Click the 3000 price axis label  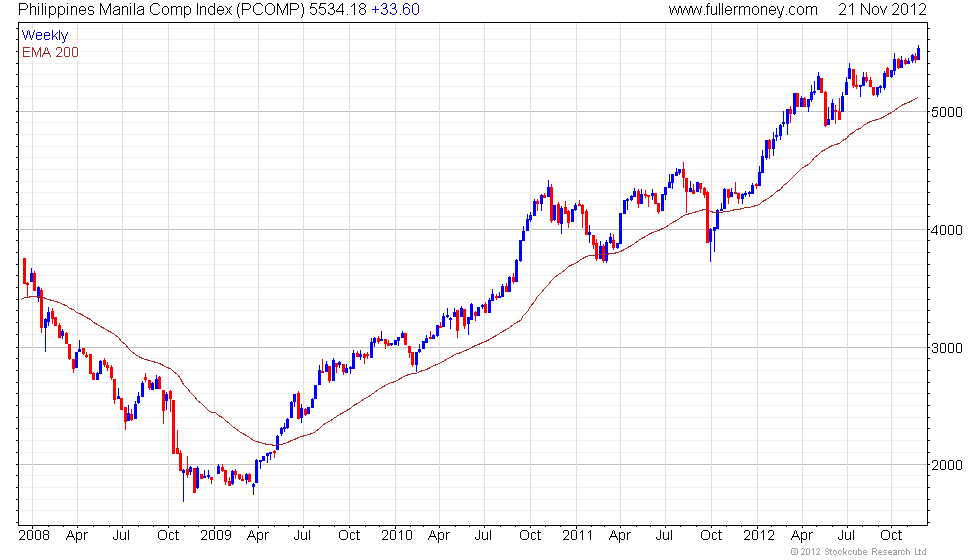(947, 348)
